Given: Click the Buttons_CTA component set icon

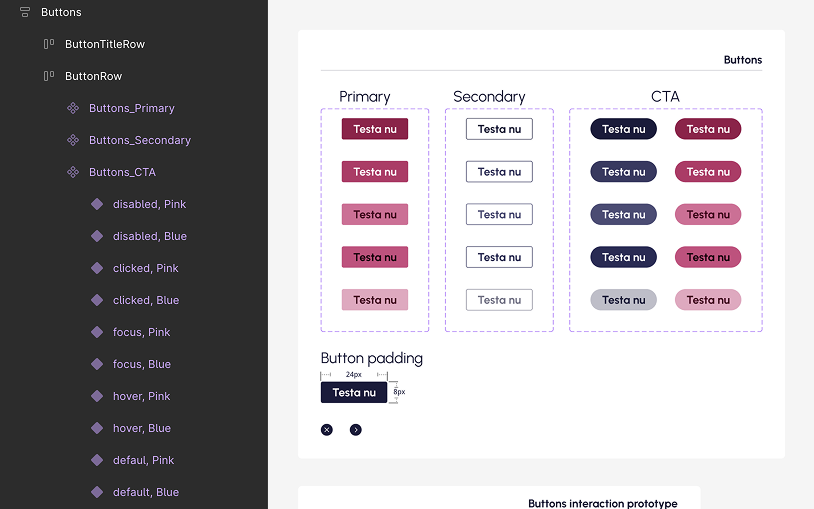Looking at the screenshot, I should [73, 172].
